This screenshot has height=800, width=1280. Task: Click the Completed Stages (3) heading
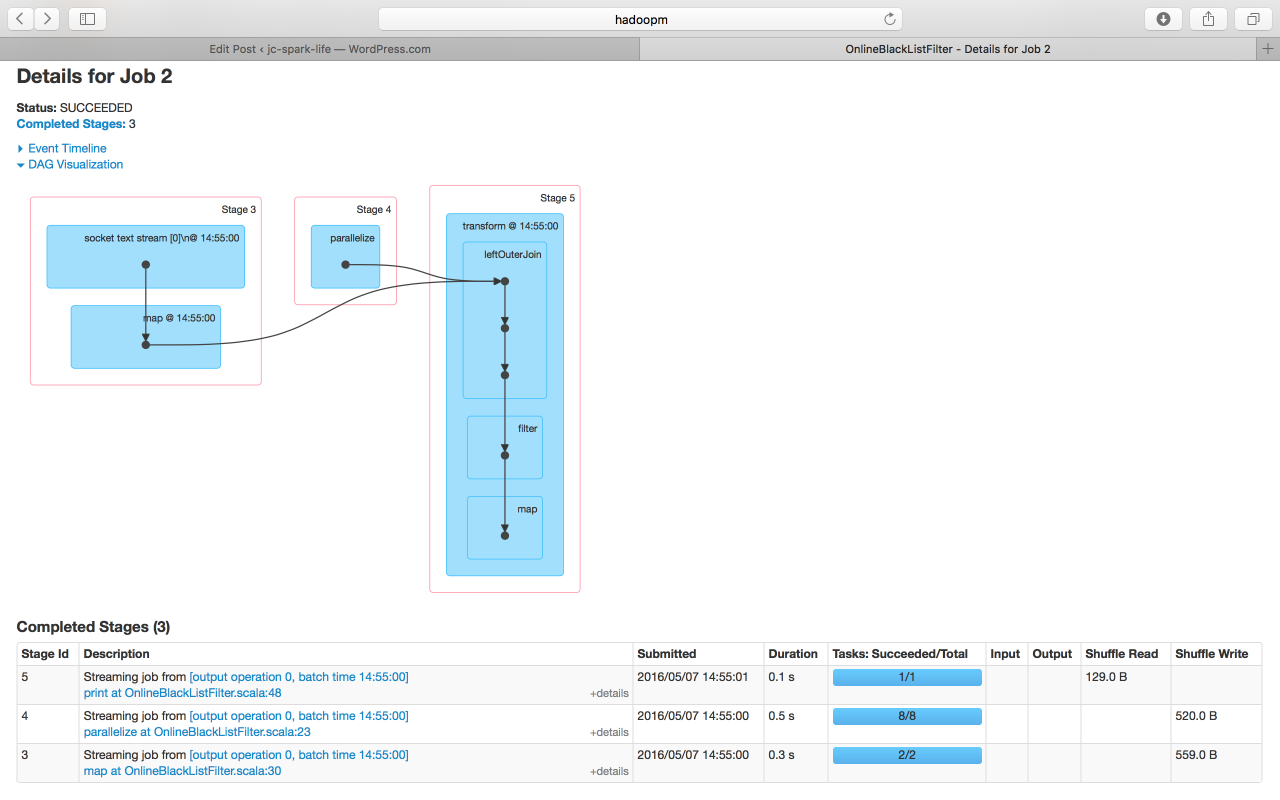coord(93,627)
